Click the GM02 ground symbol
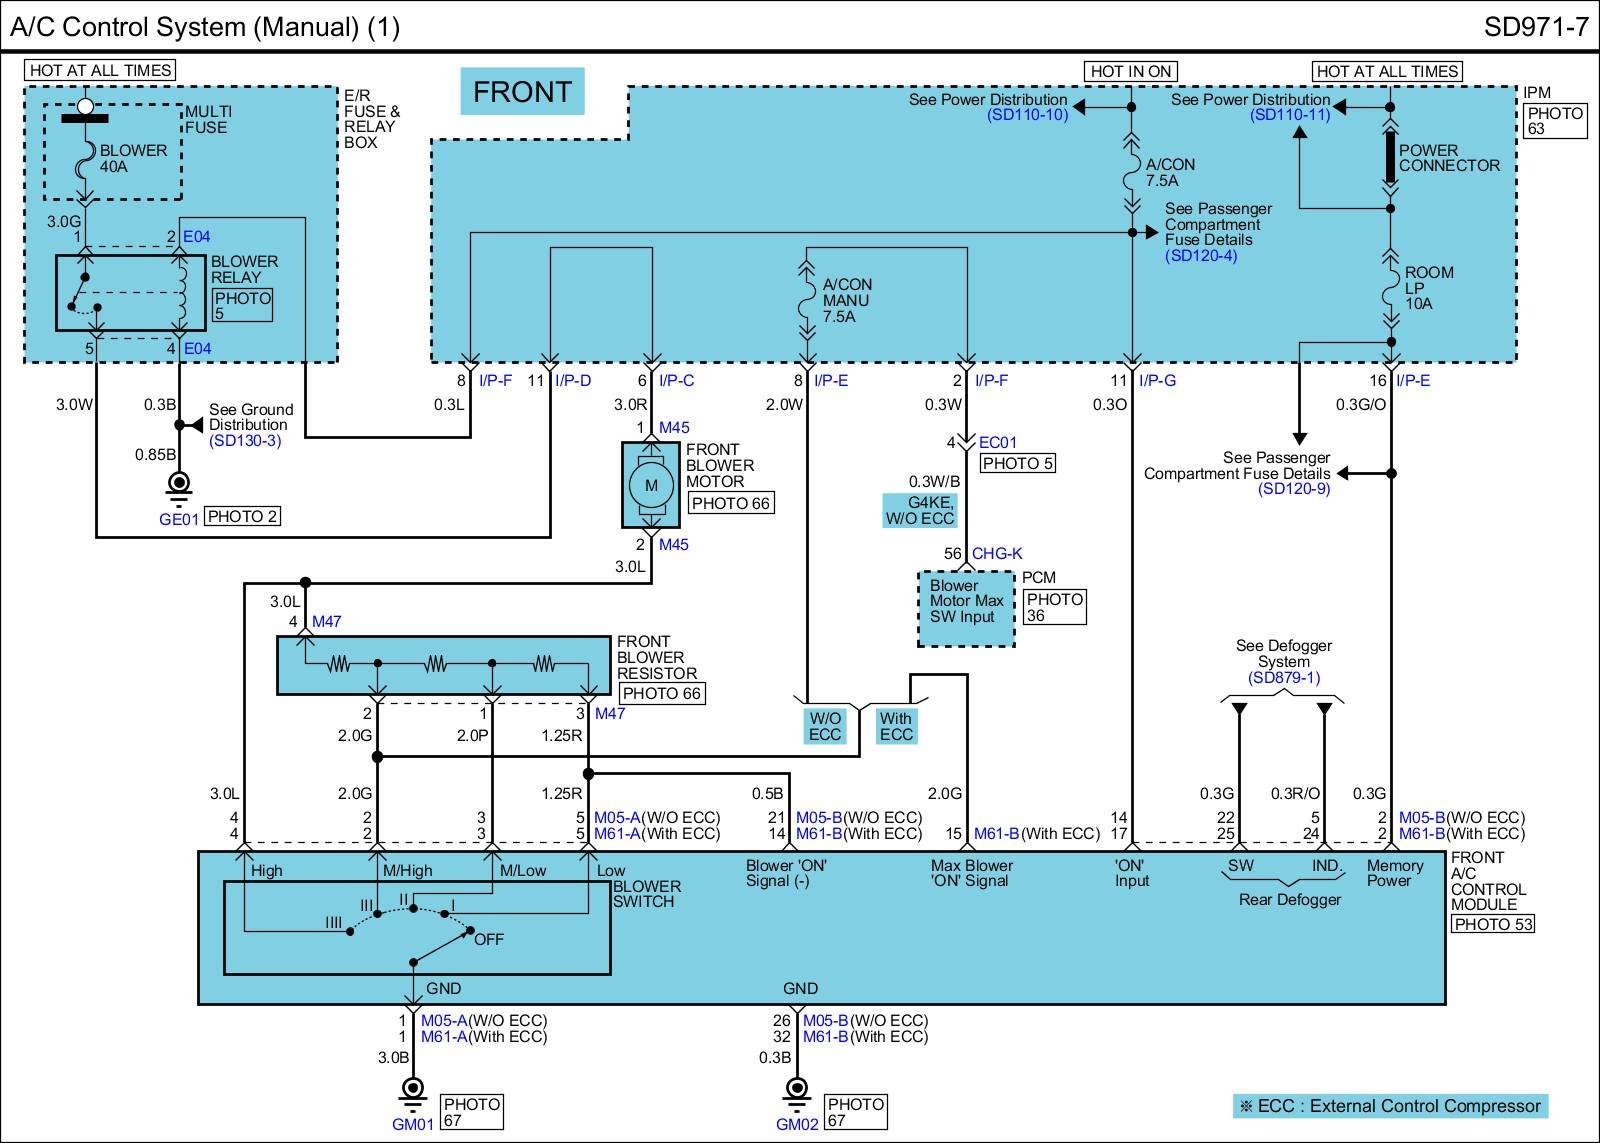The width and height of the screenshot is (1600, 1143). tap(797, 1089)
